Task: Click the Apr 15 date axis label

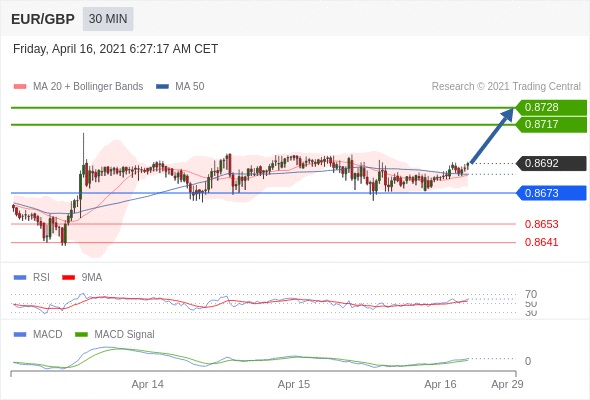Action: click(x=294, y=384)
